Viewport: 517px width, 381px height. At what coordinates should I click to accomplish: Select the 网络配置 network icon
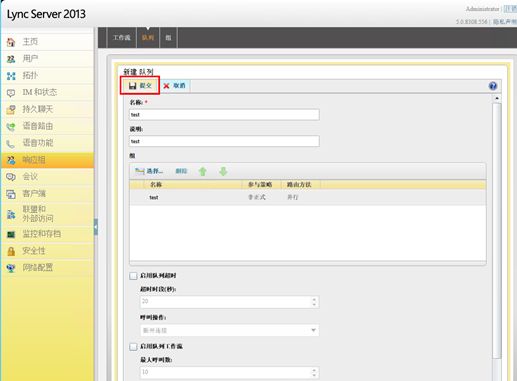(11, 268)
